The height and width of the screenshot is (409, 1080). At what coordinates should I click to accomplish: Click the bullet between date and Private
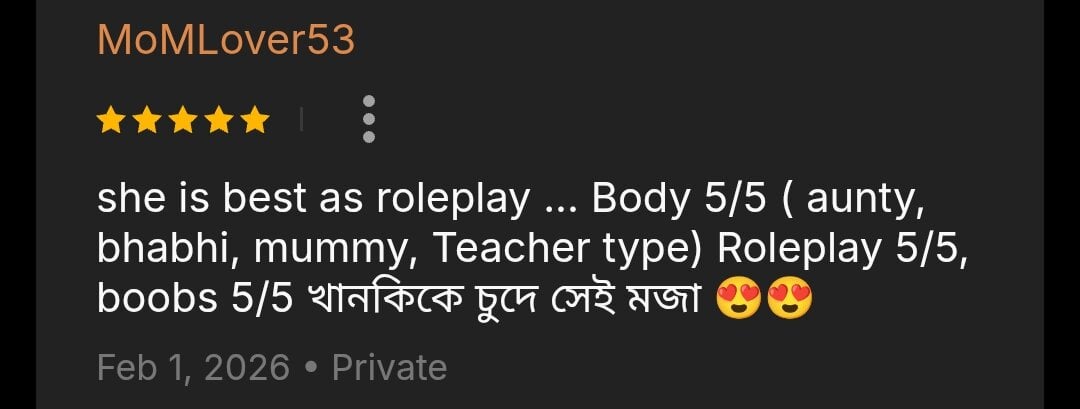tap(311, 368)
